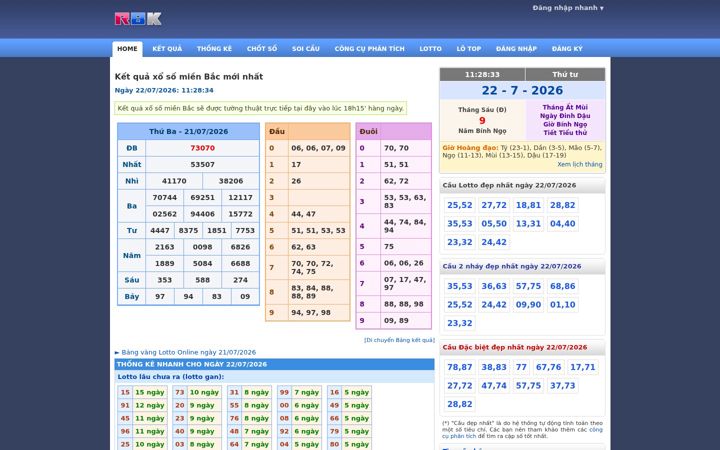Click the Đầu column header
The width and height of the screenshot is (720, 450).
[277, 131]
